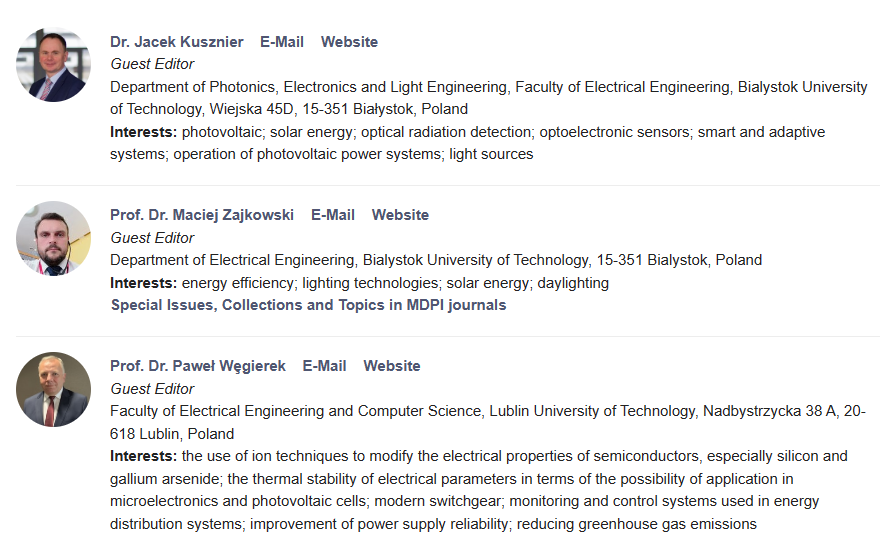Go to Paweł Węgierek's Website link
Viewport: 890px width, 556px height.
[x=392, y=366]
